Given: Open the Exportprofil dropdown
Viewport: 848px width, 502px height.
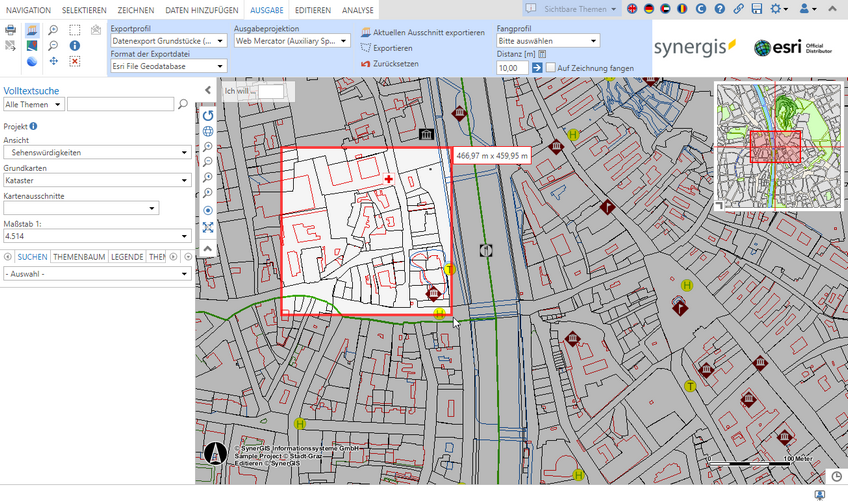Looking at the screenshot, I should (x=168, y=41).
